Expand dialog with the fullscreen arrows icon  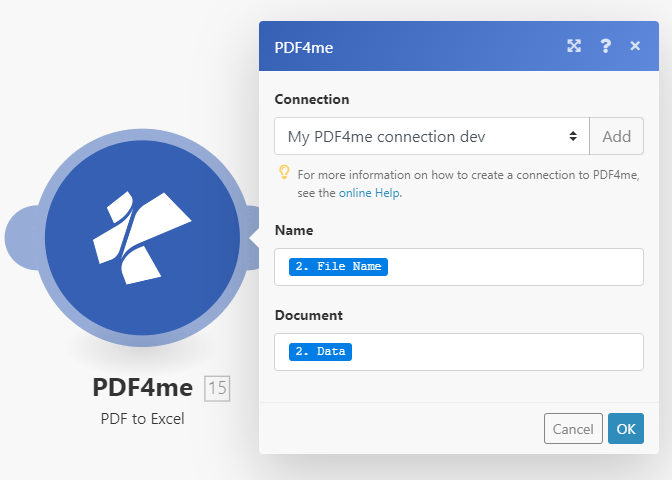click(574, 46)
